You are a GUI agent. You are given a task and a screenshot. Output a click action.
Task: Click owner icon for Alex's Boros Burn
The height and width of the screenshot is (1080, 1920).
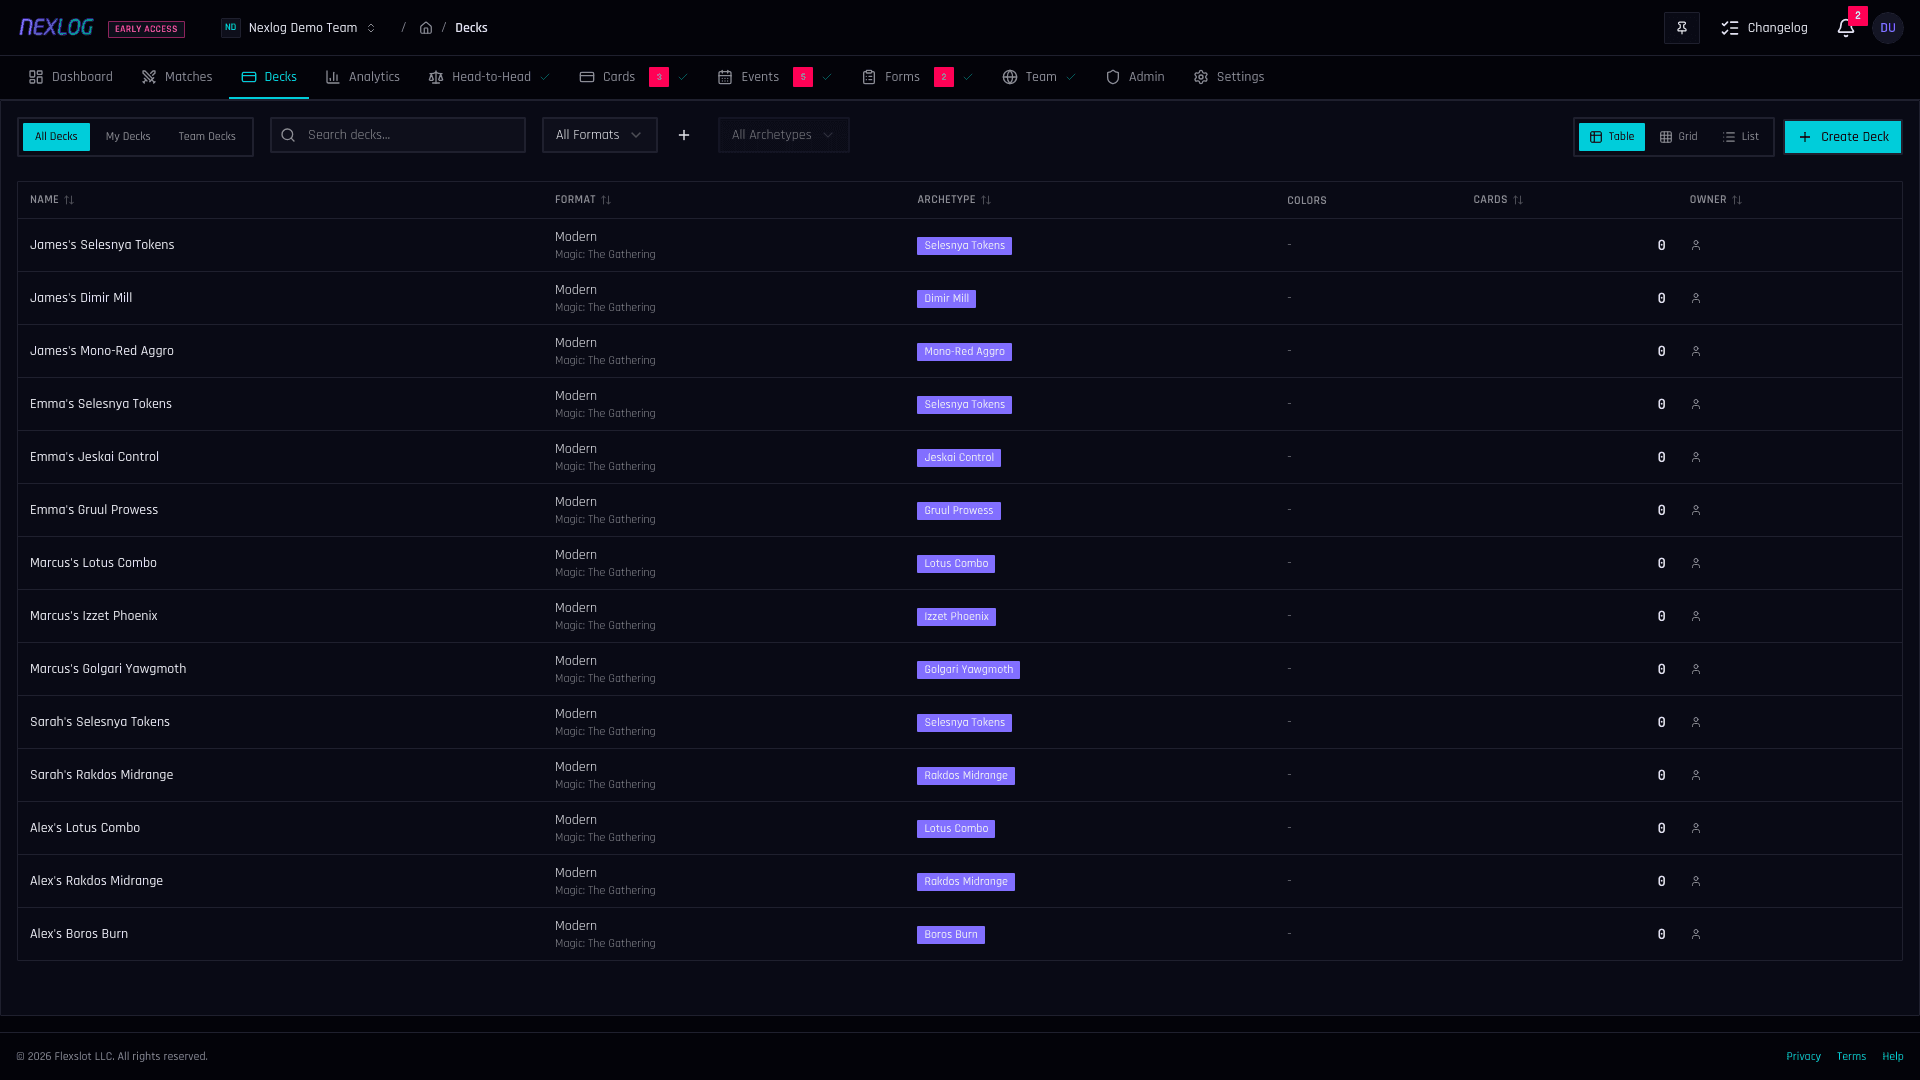[x=1696, y=934]
